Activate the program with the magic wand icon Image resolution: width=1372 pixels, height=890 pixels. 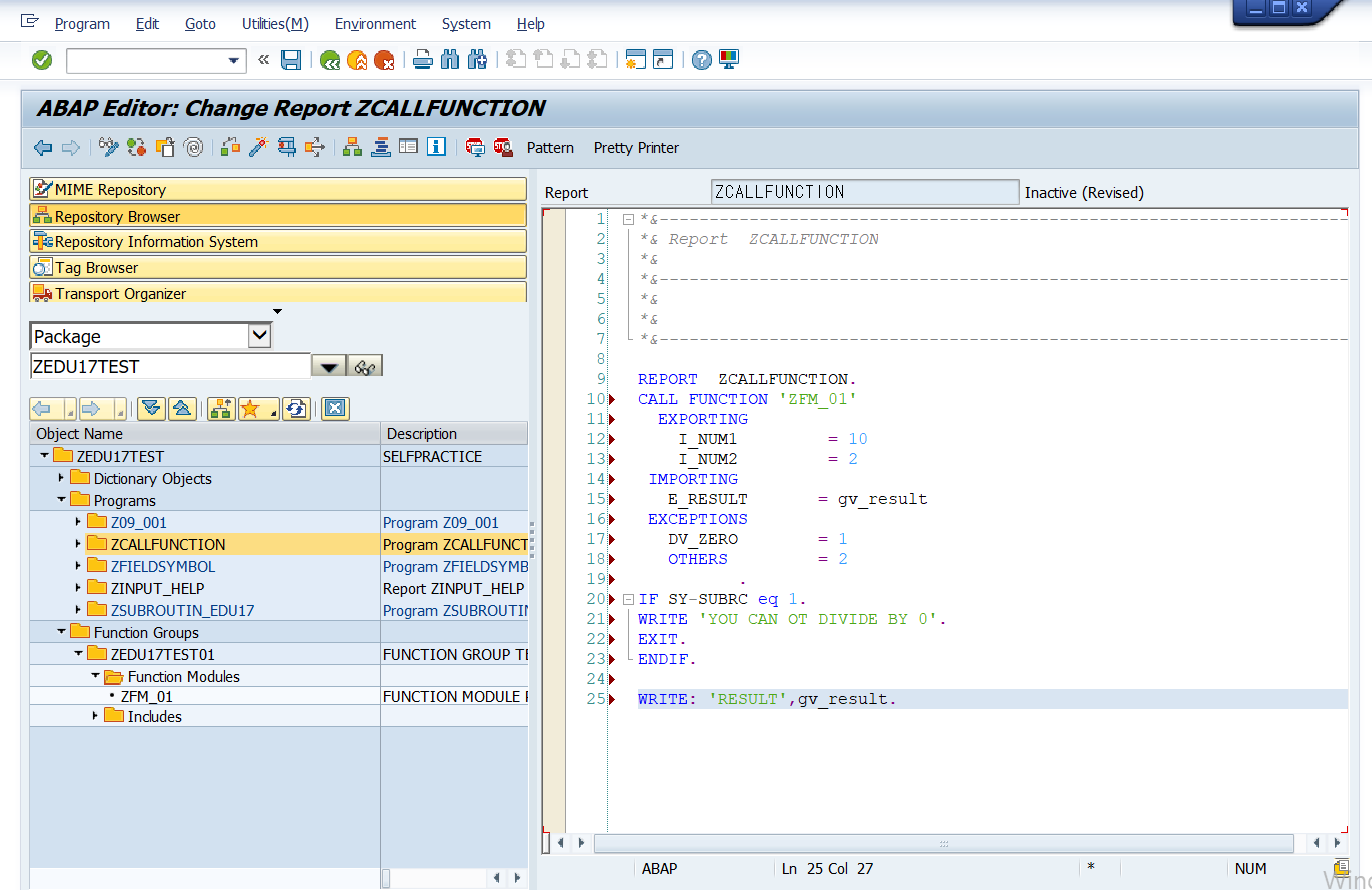point(258,148)
